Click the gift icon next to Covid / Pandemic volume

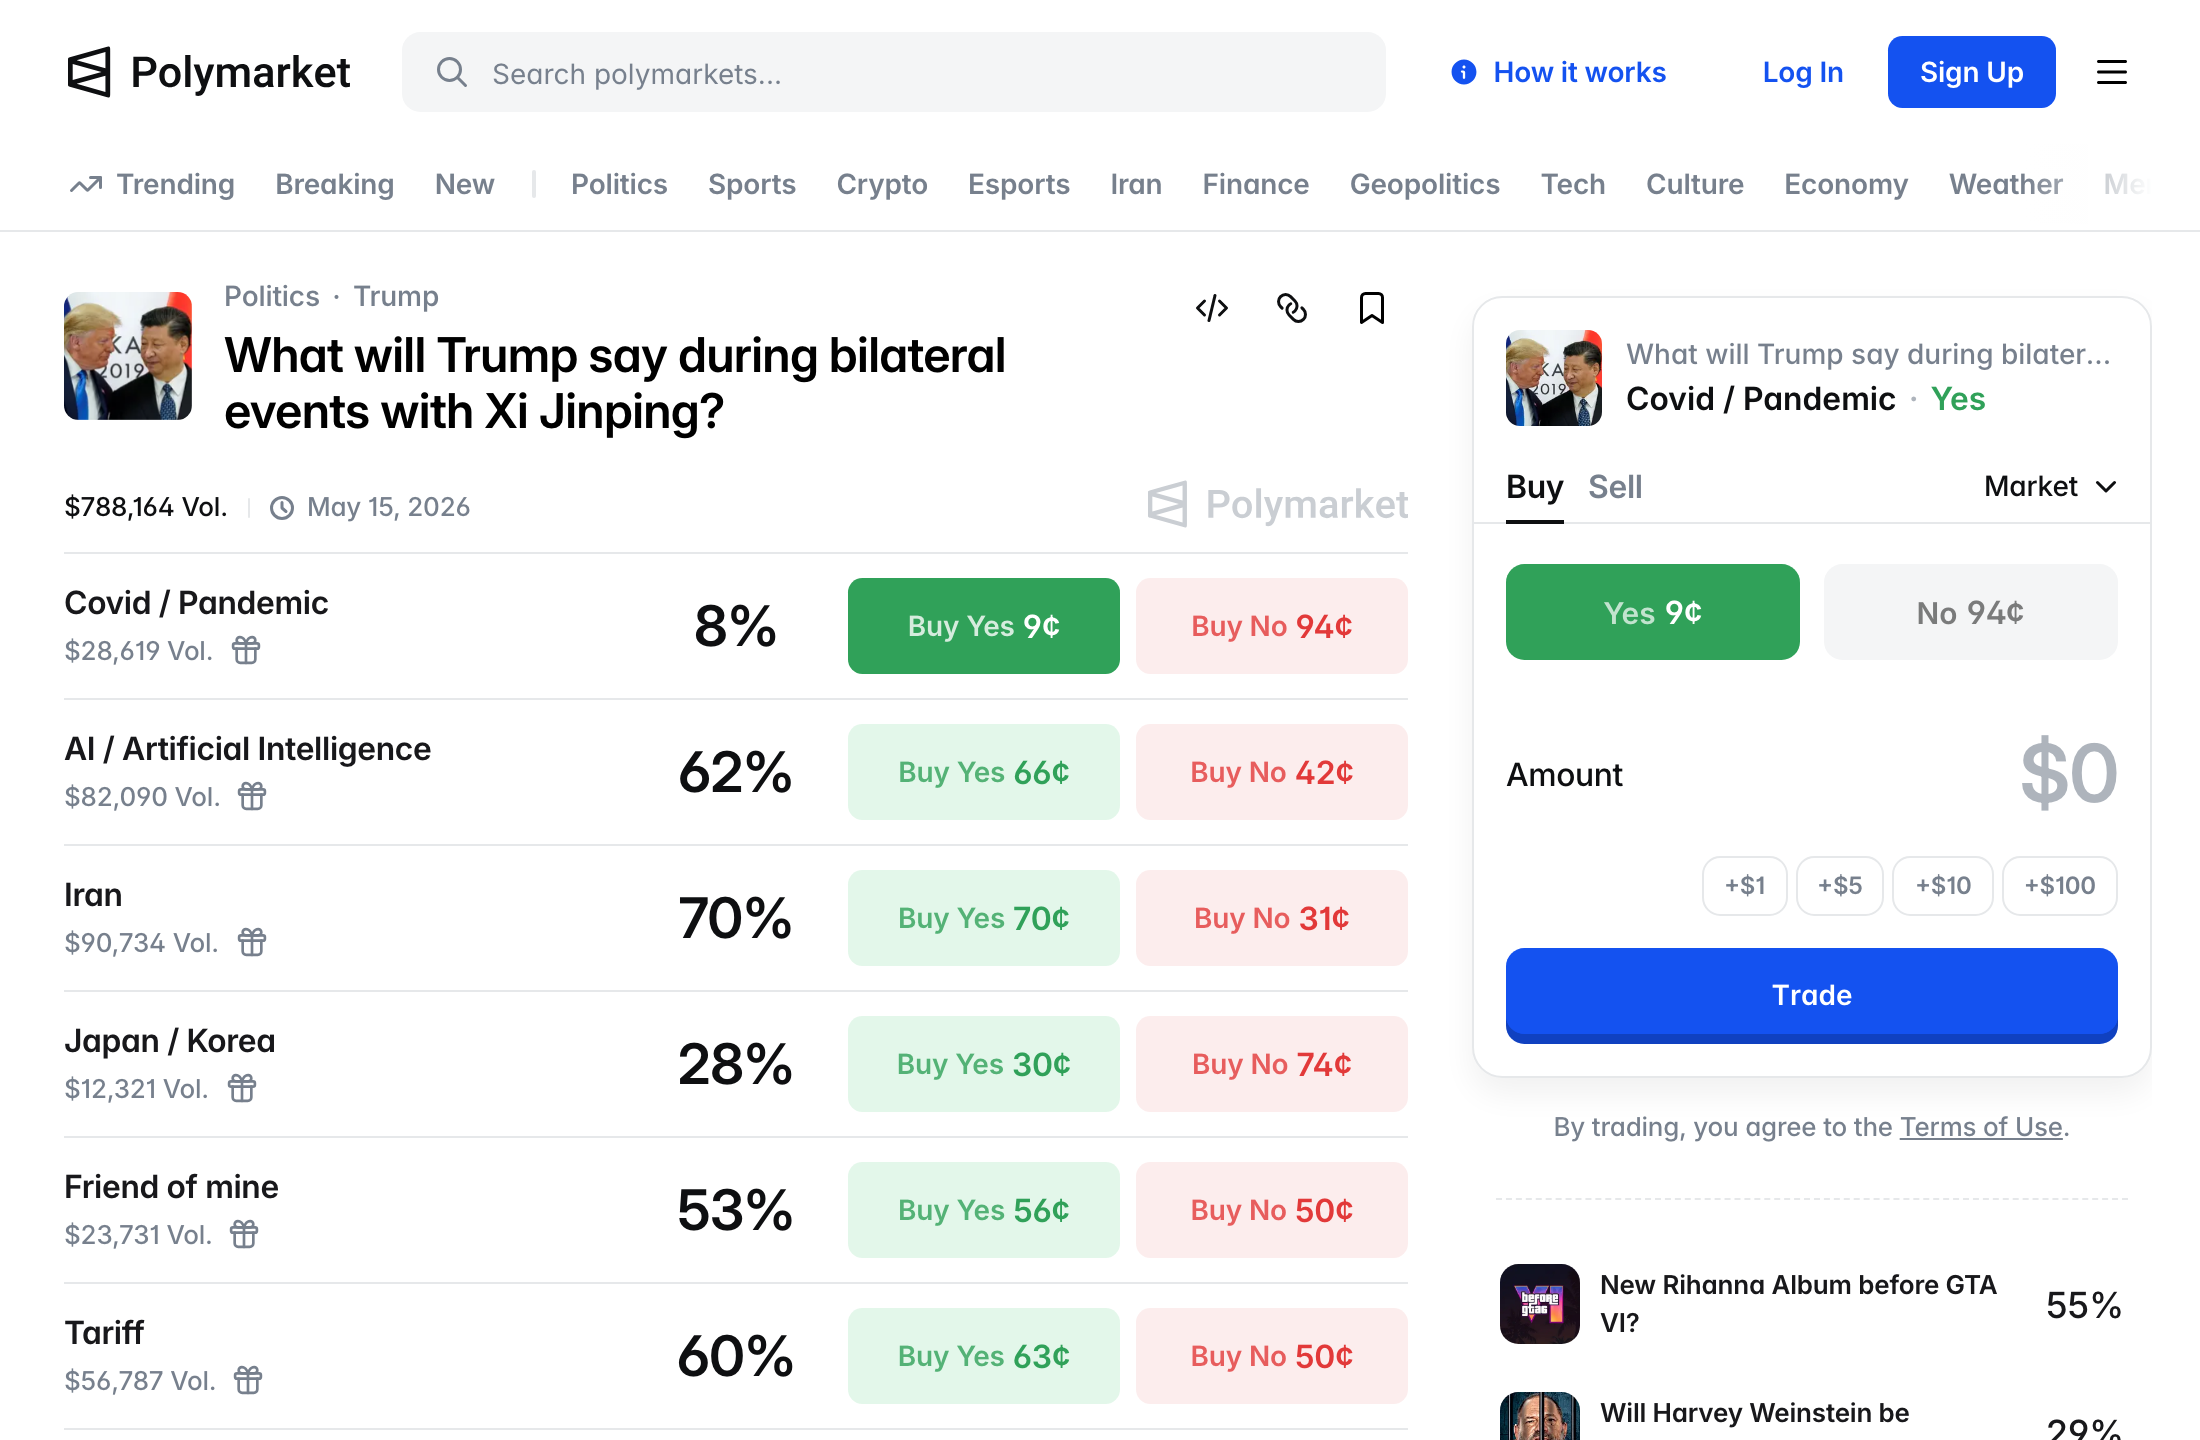pyautogui.click(x=246, y=651)
